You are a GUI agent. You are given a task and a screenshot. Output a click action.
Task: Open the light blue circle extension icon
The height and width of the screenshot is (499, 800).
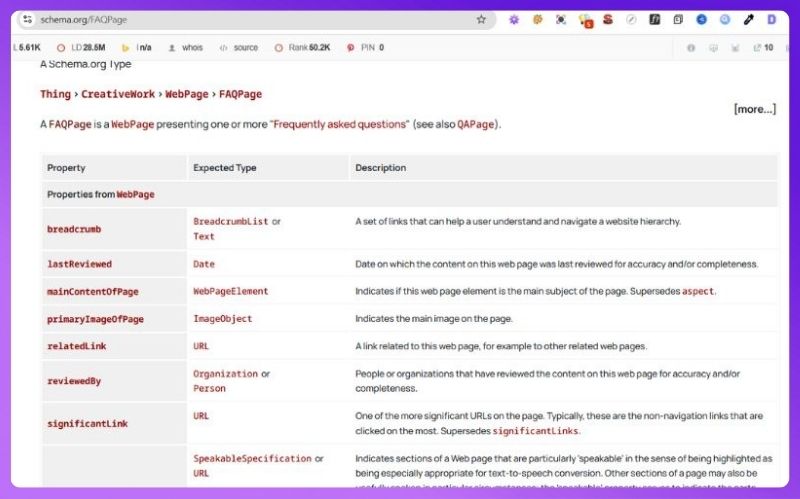pos(725,19)
